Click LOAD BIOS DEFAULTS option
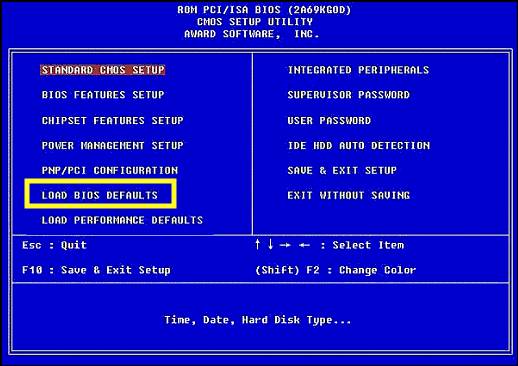The image size is (518, 366). point(100,195)
